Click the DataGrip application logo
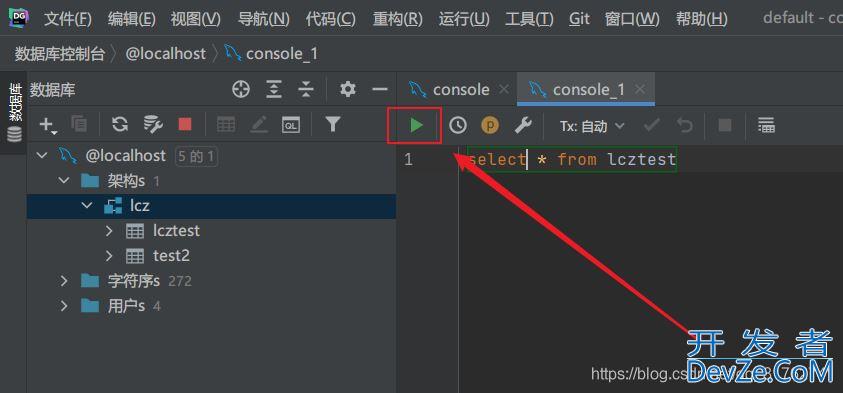This screenshot has width=843, height=393. (x=19, y=18)
